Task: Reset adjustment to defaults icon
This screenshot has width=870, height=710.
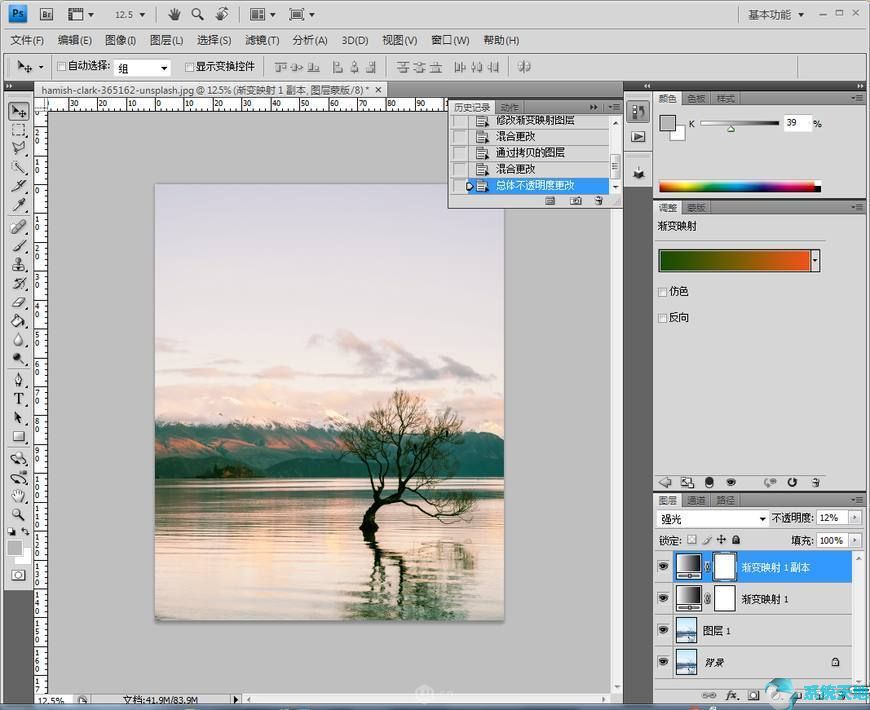Action: [x=792, y=483]
